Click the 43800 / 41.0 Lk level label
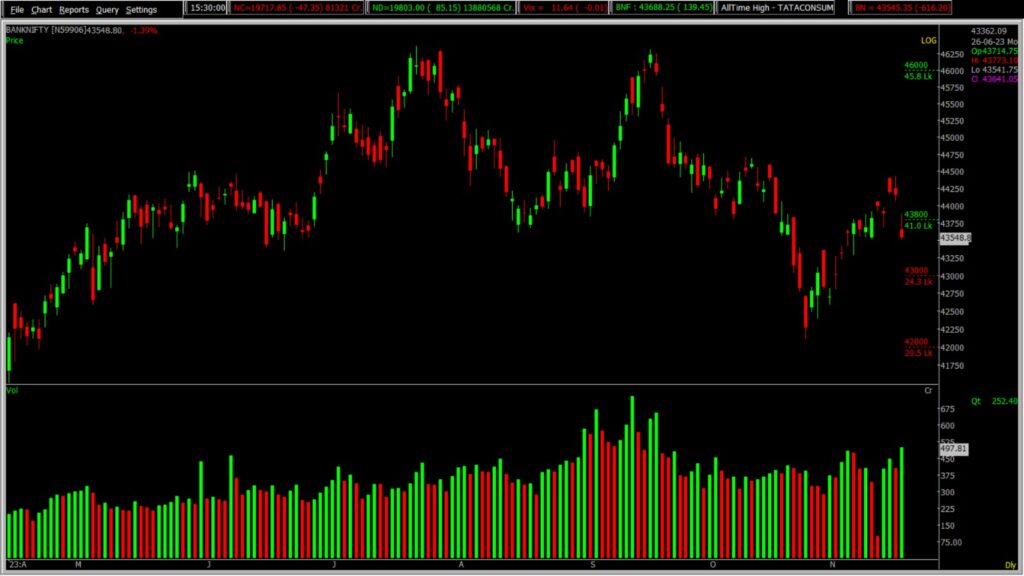 (x=918, y=220)
